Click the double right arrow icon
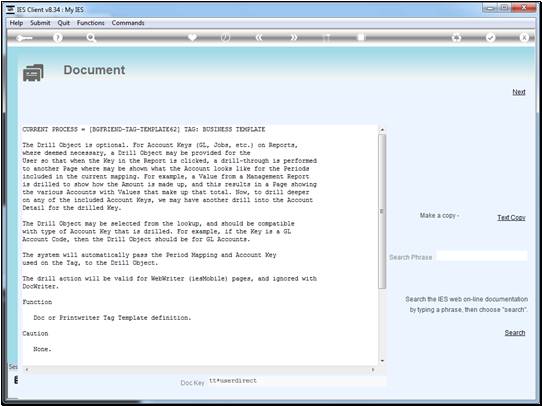The height and width of the screenshot is (406, 542). [293, 38]
